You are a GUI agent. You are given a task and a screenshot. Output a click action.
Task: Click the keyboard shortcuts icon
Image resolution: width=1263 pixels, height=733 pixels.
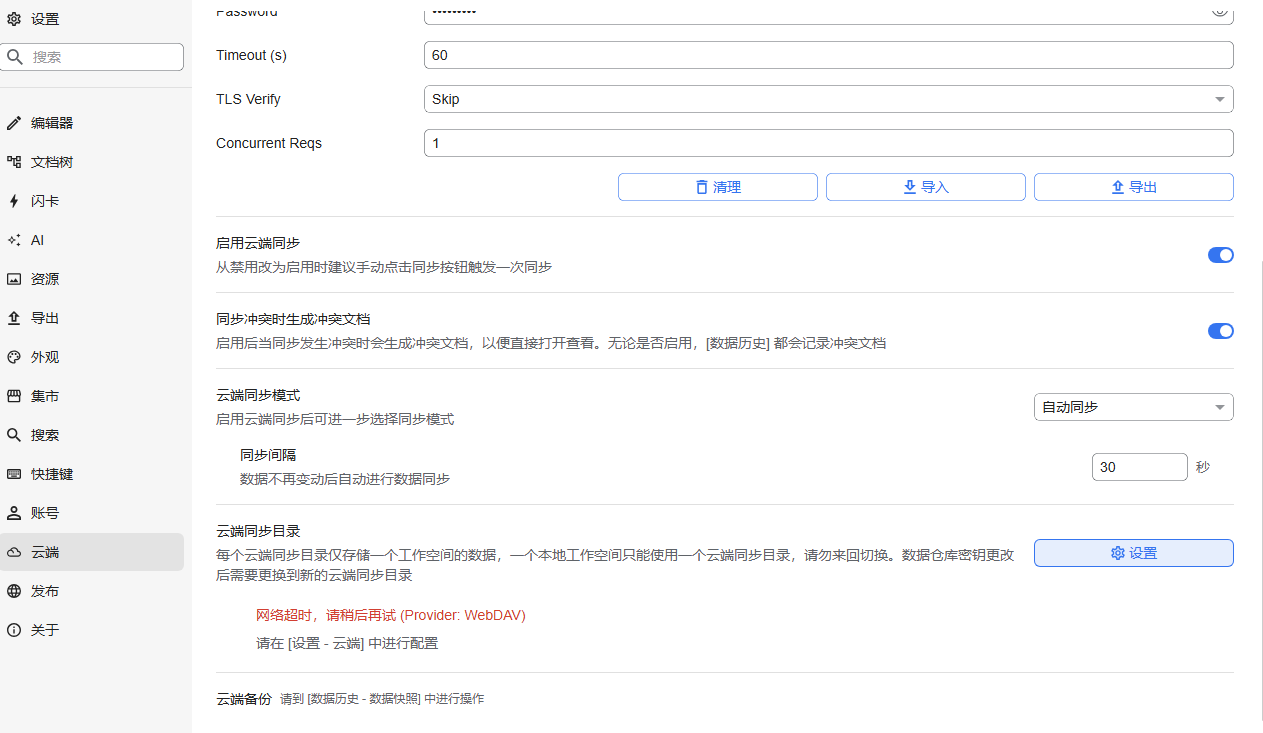(x=14, y=474)
